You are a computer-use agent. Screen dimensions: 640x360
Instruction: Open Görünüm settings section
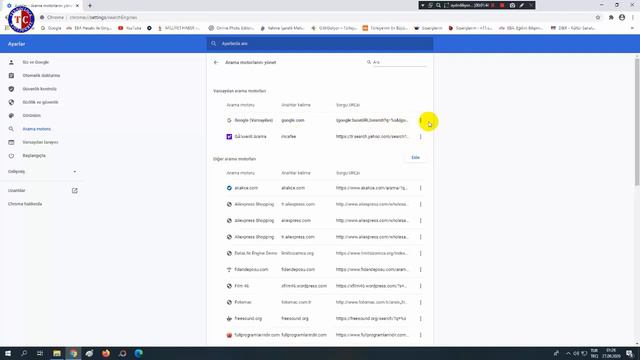31,116
